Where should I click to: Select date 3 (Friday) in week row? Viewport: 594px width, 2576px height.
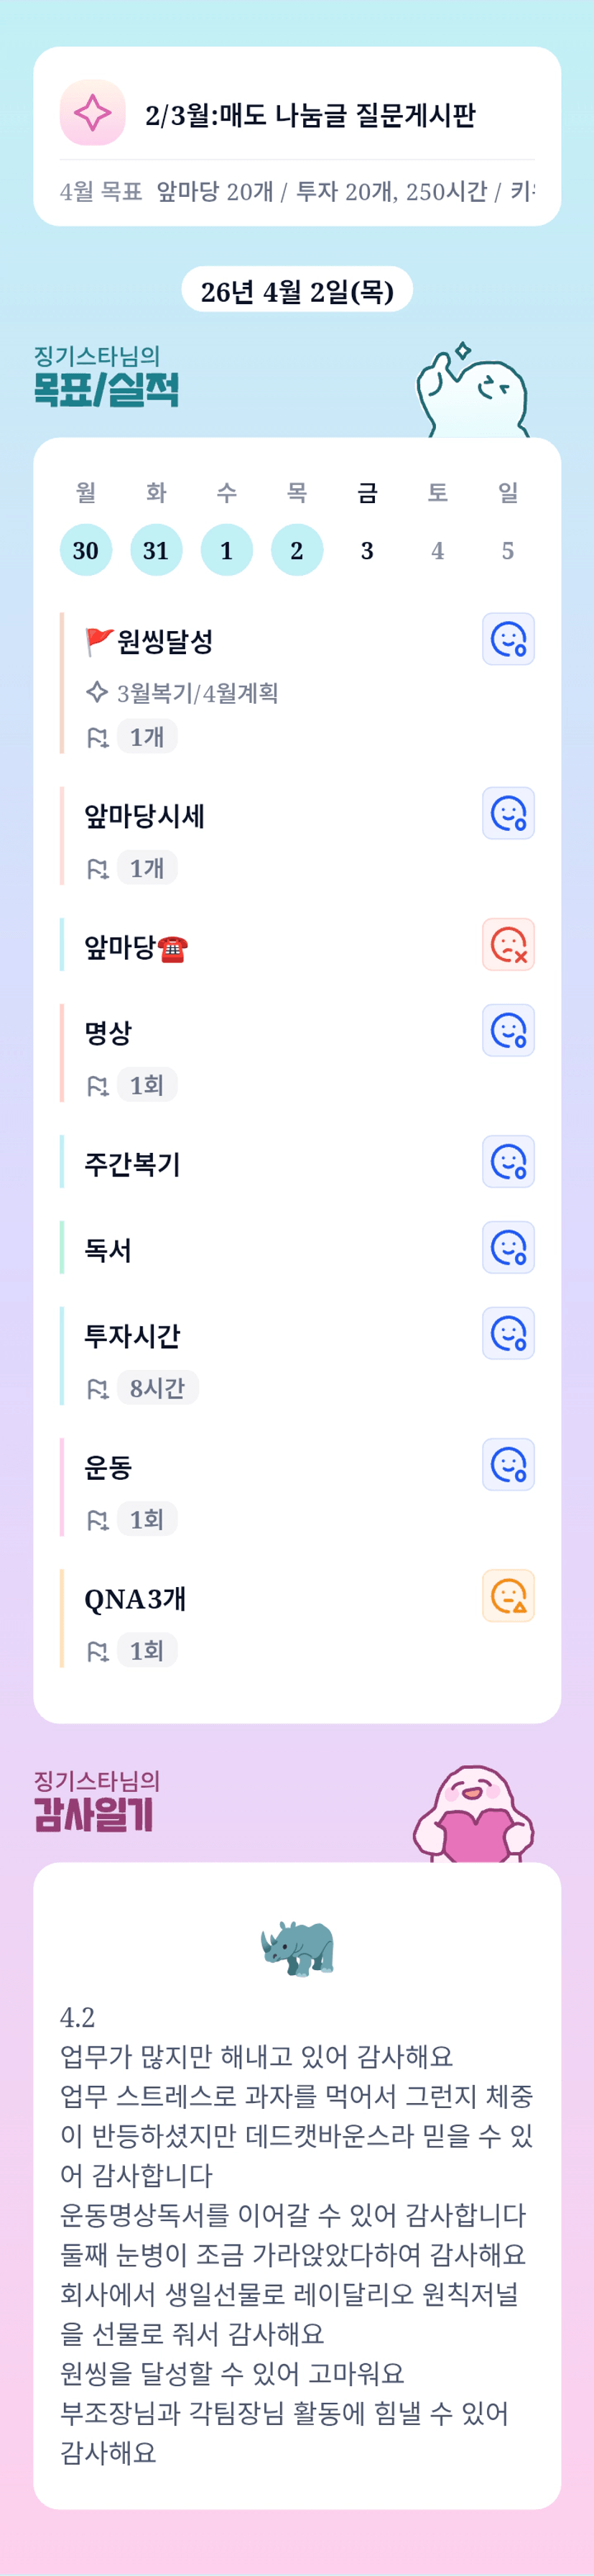(x=367, y=550)
